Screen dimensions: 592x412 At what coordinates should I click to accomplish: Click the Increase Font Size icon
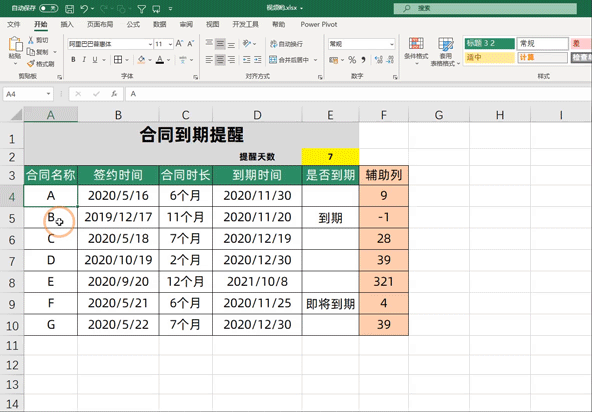(x=179, y=44)
